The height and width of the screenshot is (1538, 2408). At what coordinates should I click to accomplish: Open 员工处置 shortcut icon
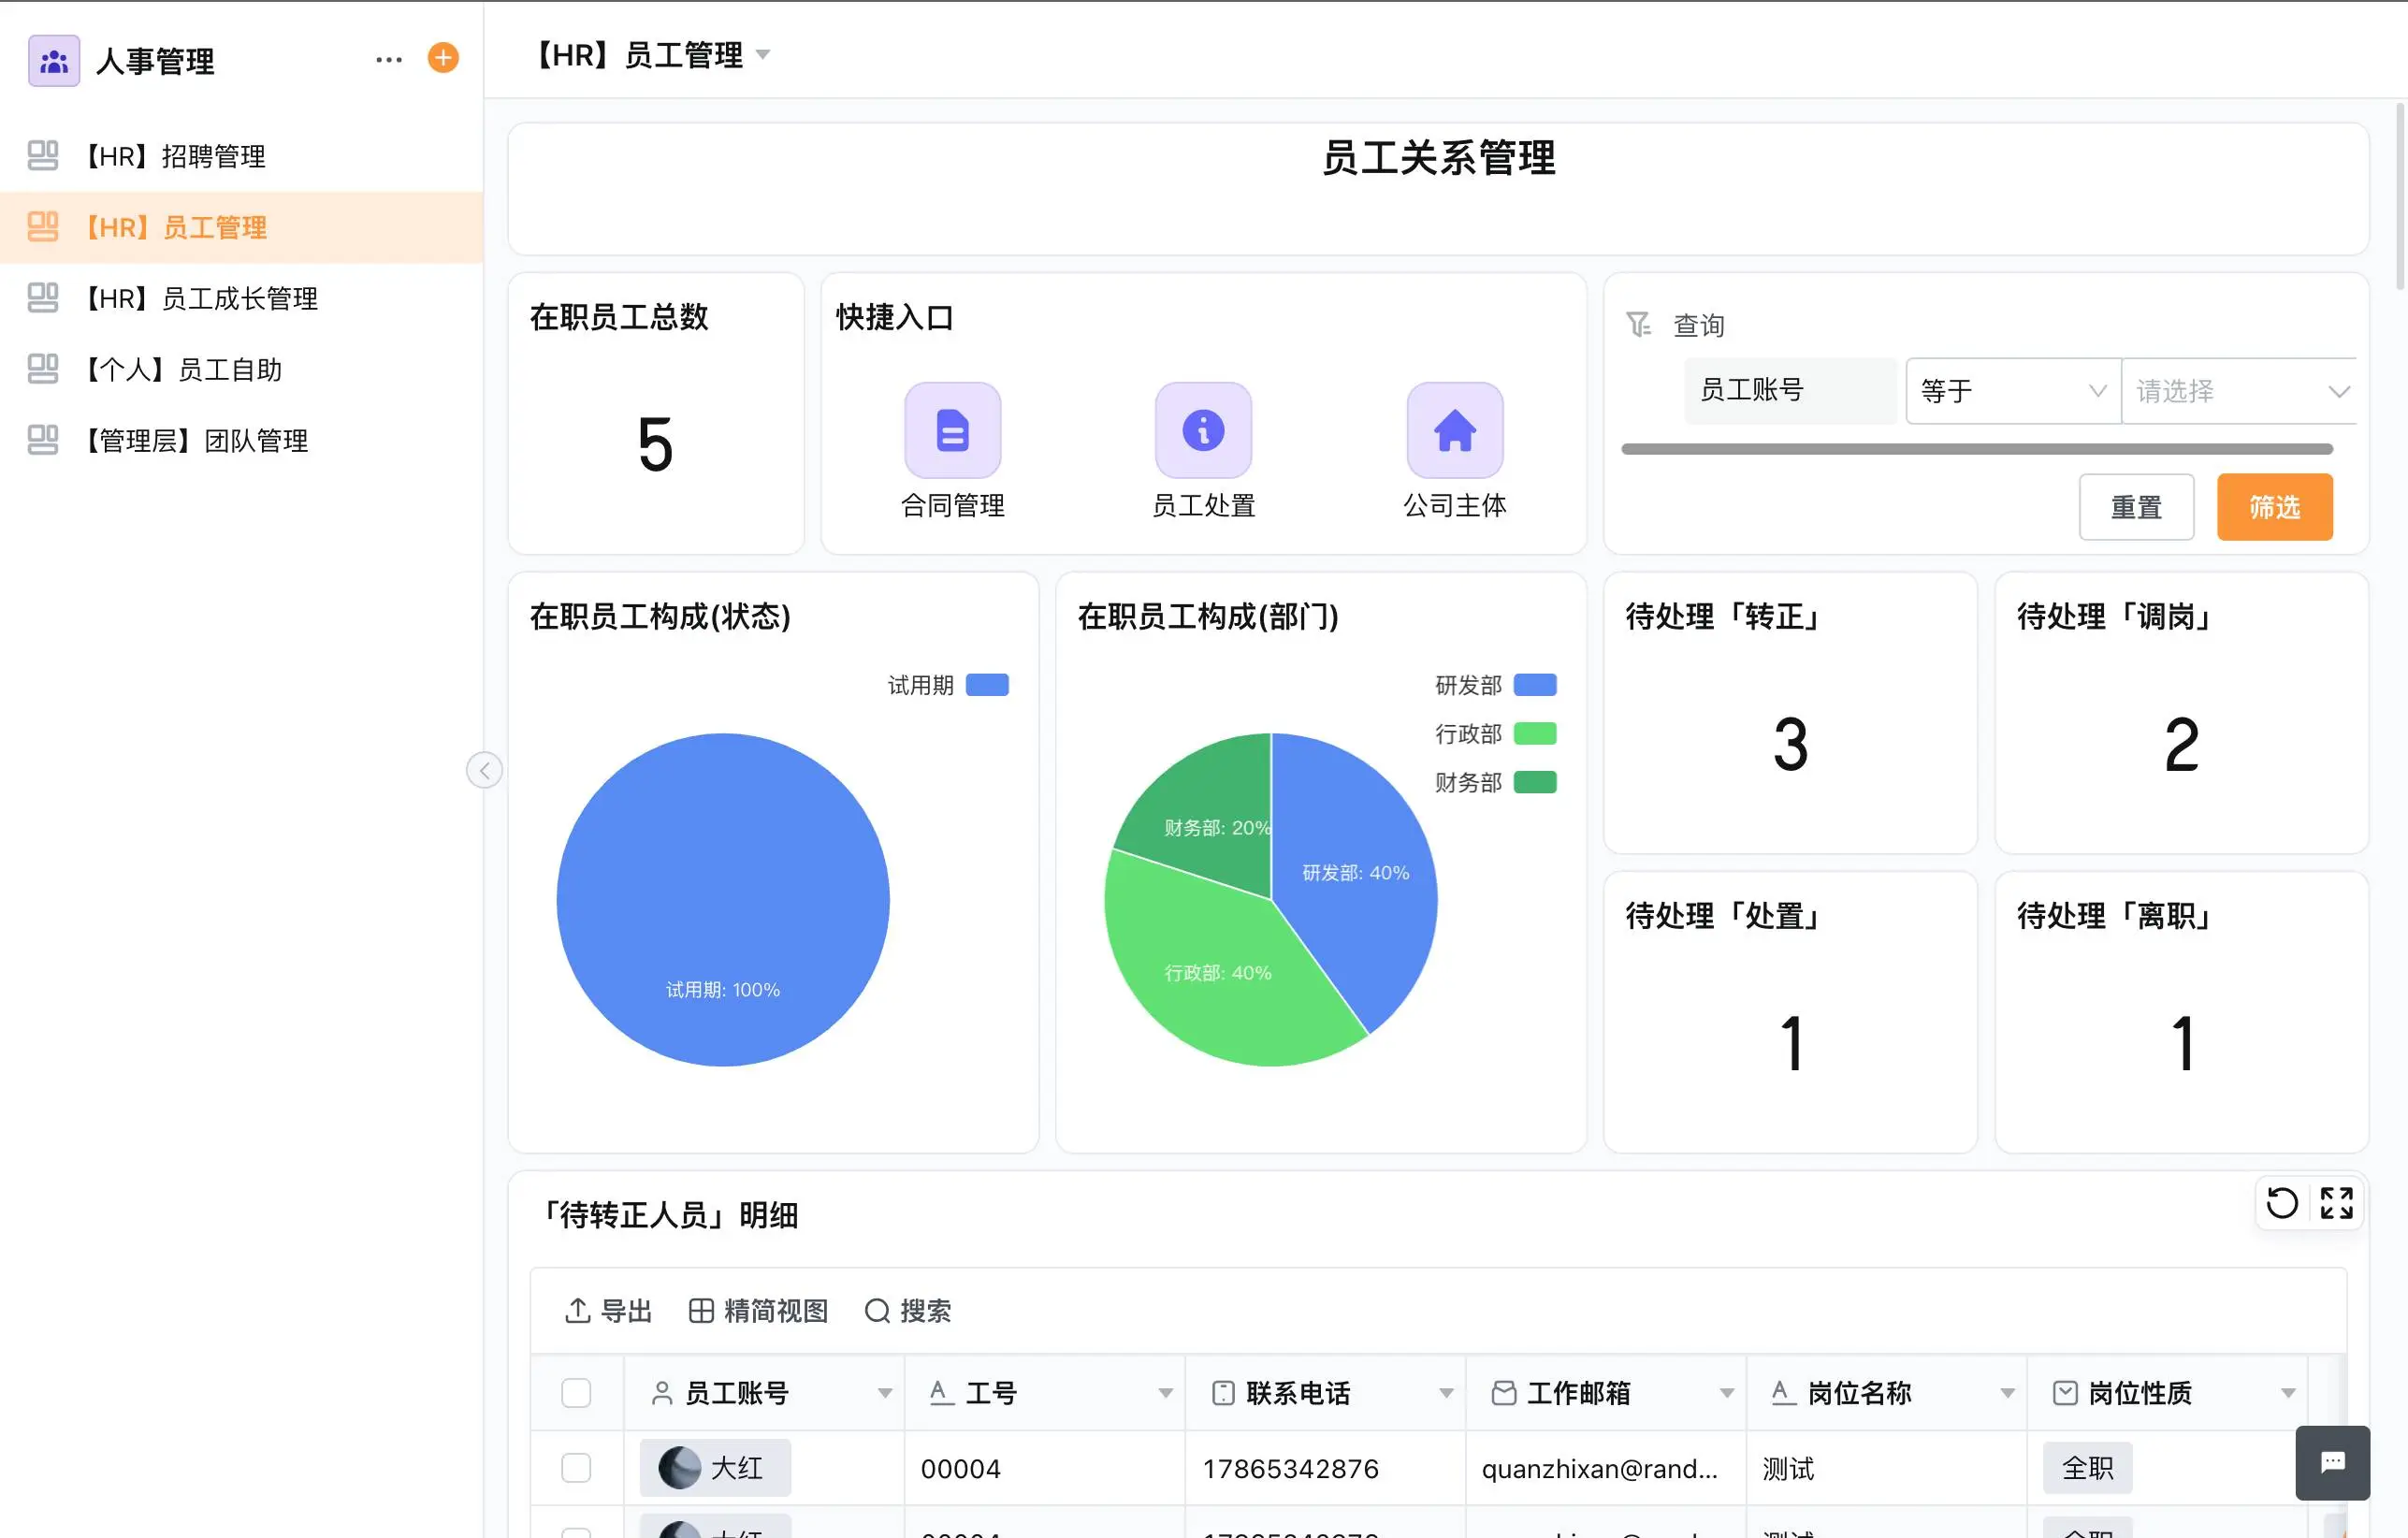[1203, 430]
